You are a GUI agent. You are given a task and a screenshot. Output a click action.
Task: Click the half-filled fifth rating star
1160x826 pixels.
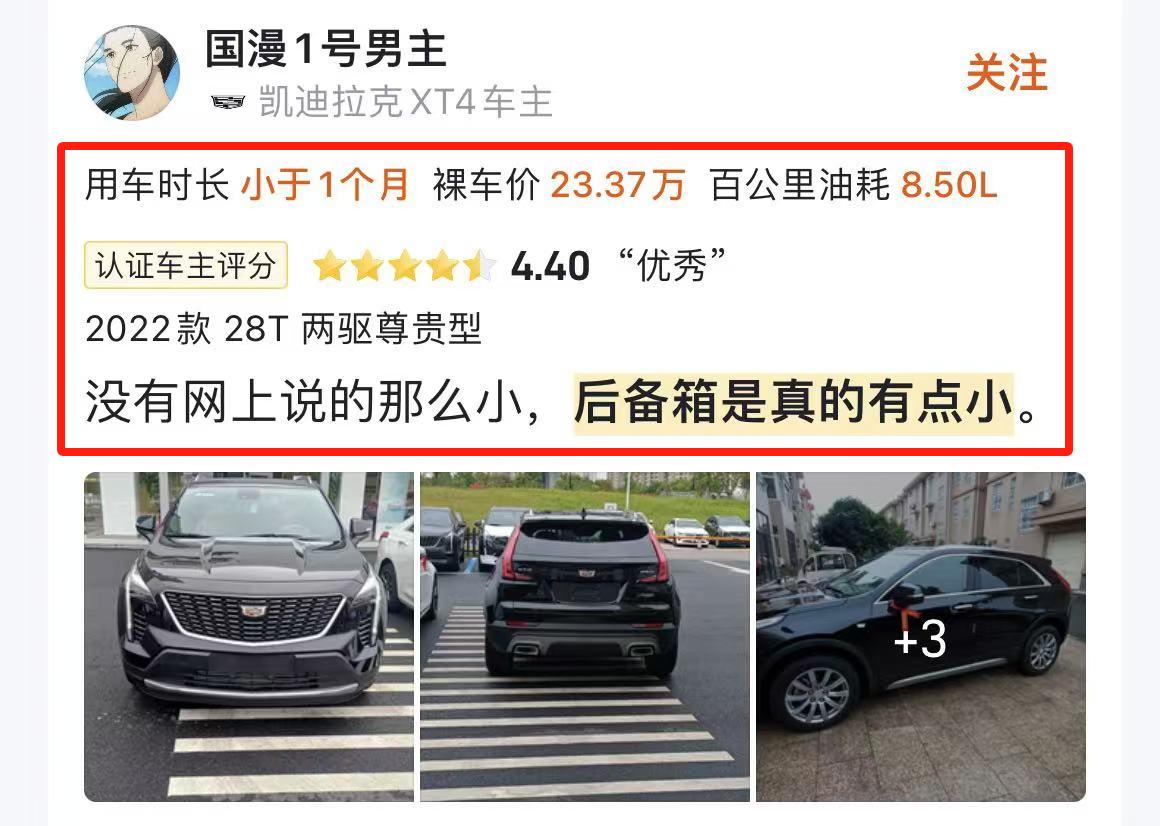[x=480, y=265]
